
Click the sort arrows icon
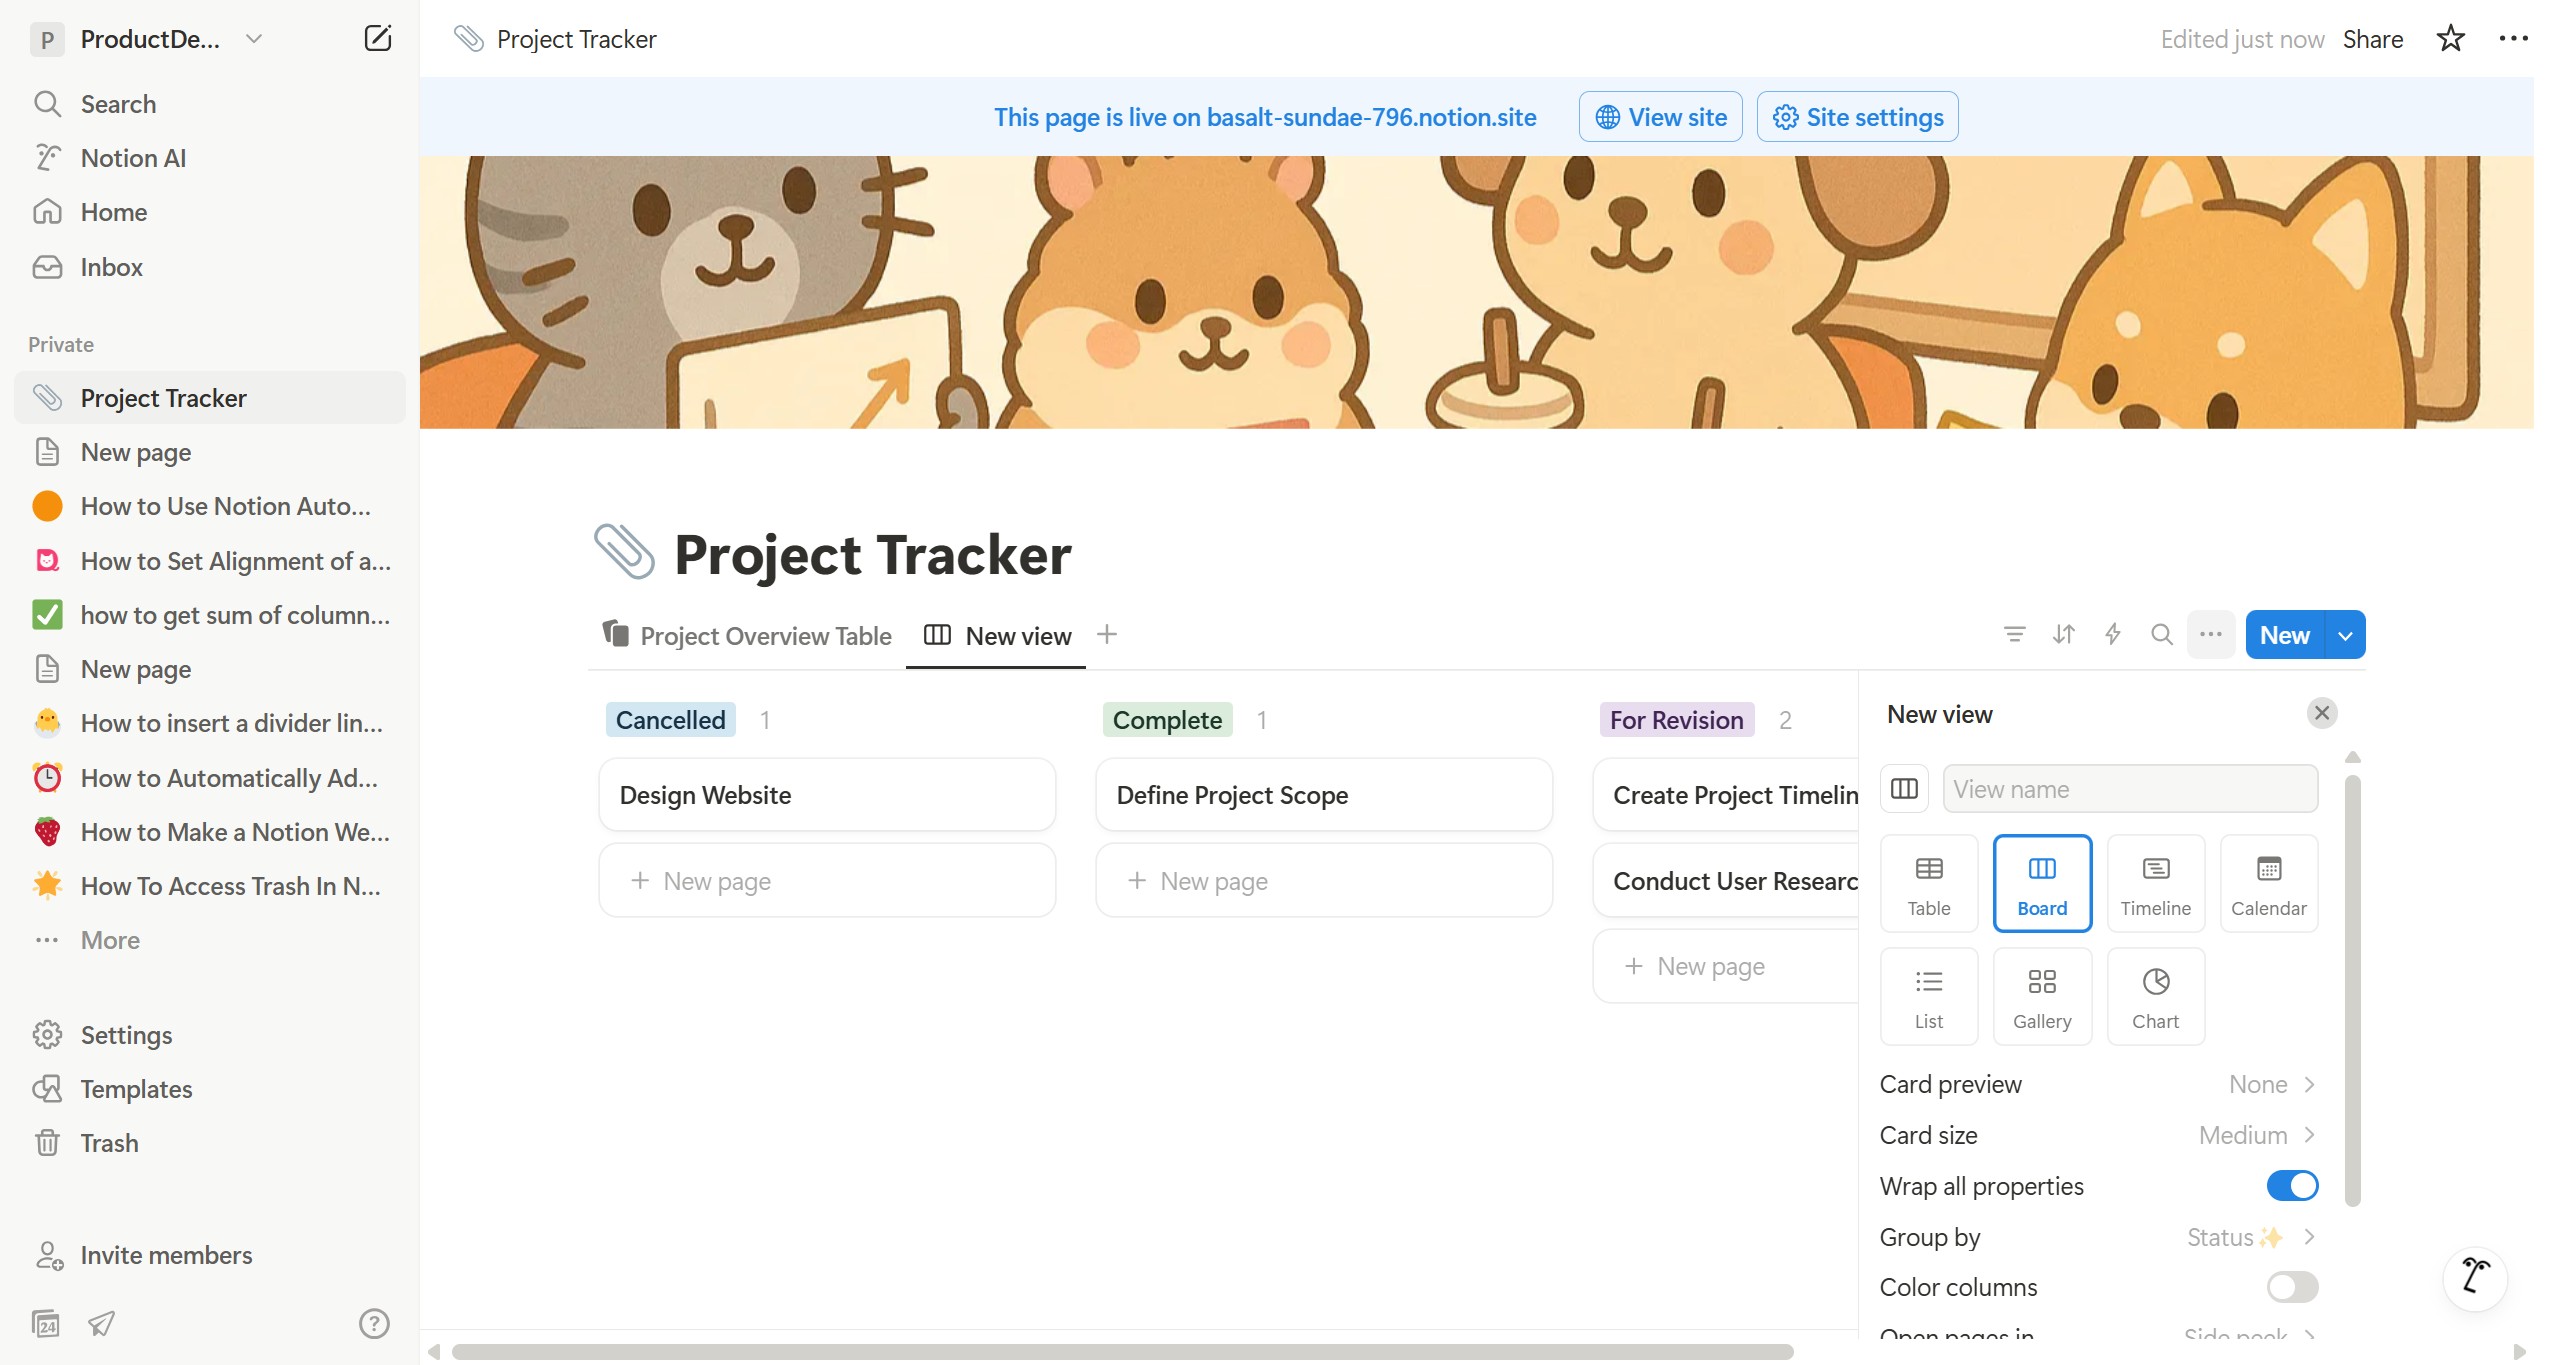[x=2063, y=634]
